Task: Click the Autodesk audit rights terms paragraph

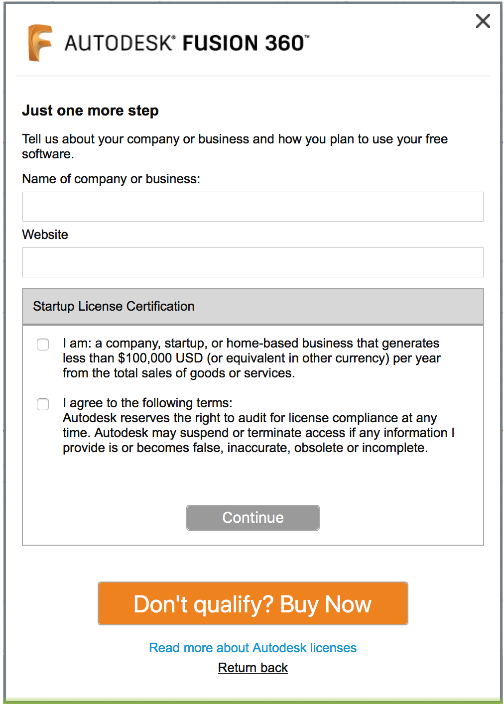Action: [259, 433]
